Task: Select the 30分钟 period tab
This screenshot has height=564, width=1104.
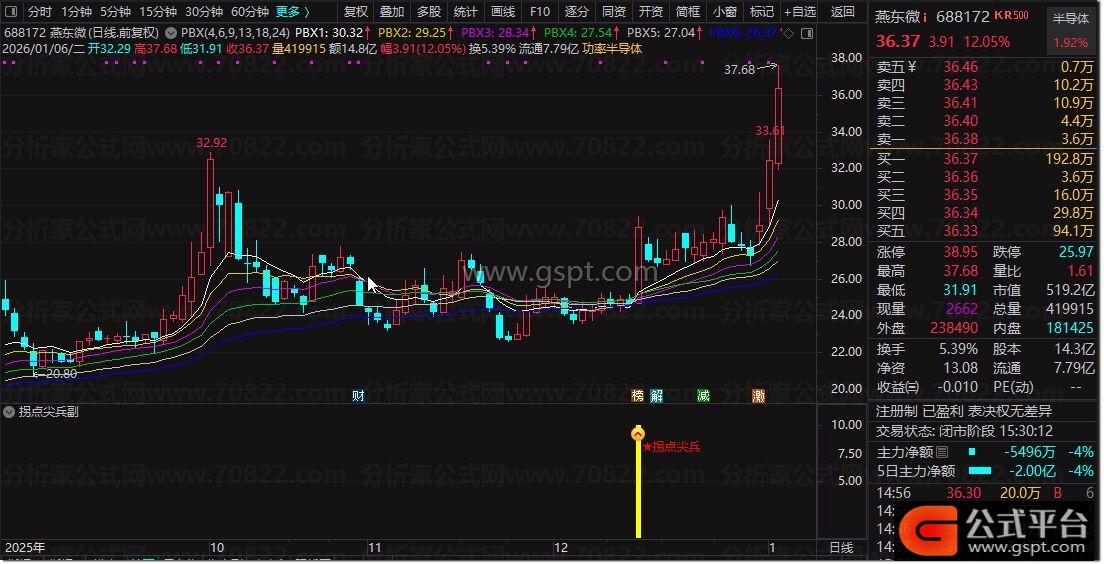Action: 204,12
